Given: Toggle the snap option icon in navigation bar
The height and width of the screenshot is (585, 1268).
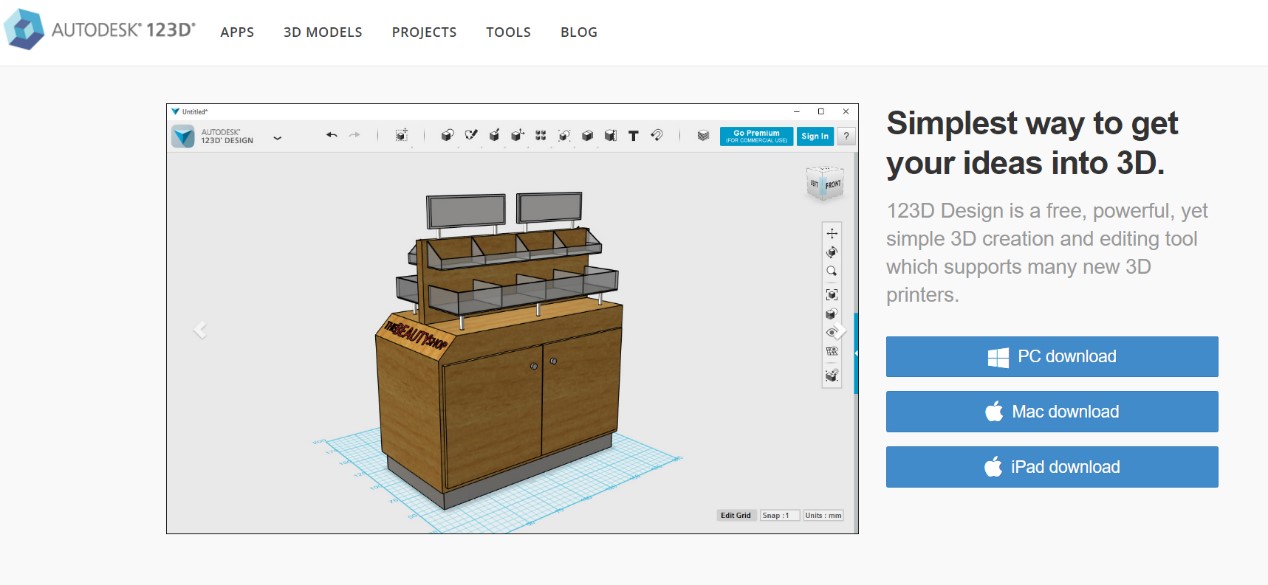Looking at the screenshot, I should click(831, 375).
